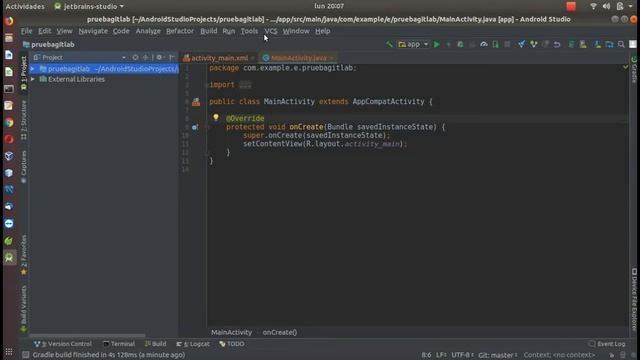The height and width of the screenshot is (360, 640).
Task: Open the Build tool window at bottom
Action: click(156, 344)
